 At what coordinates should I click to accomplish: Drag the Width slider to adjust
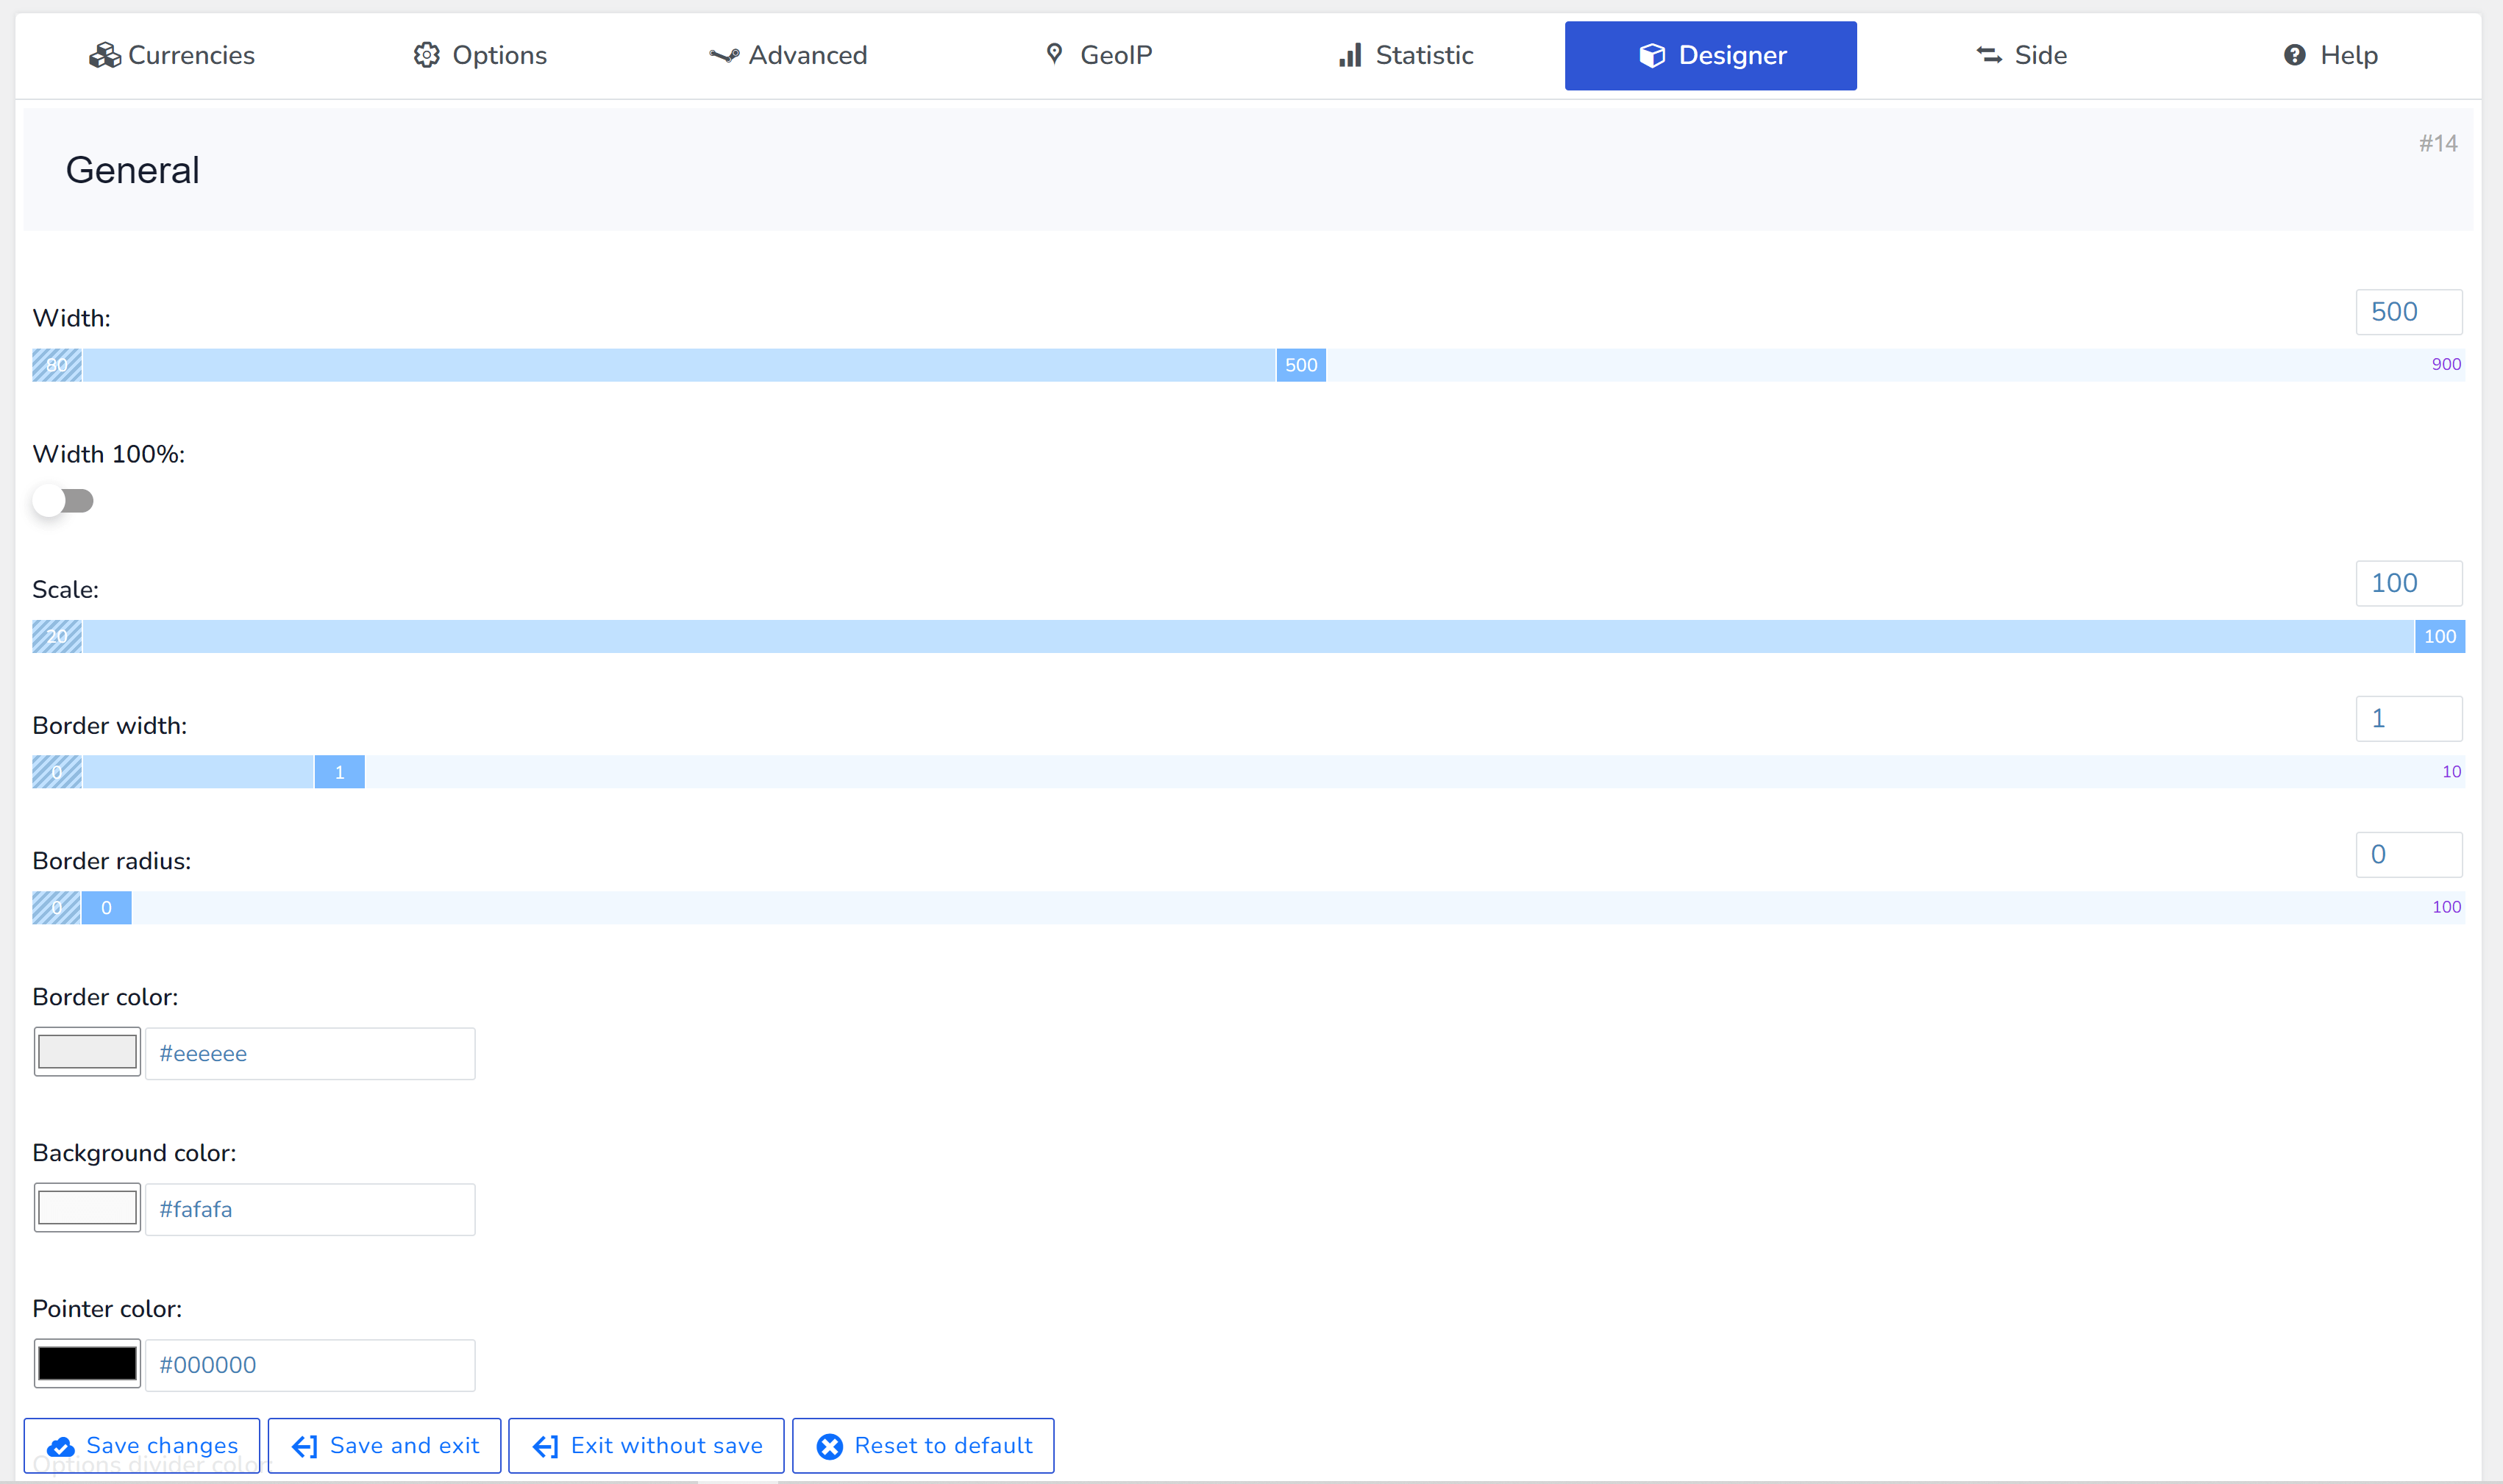1300,364
